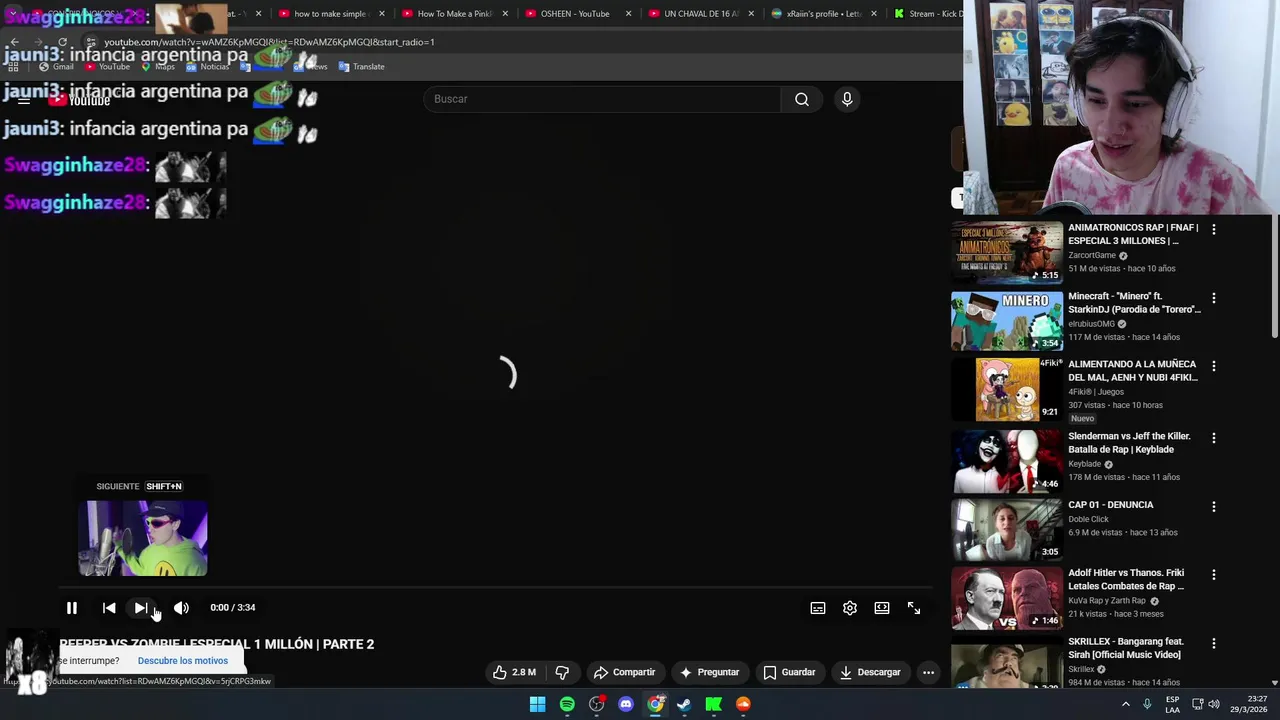
Task: Switch to 'UN CHAVAL DE 16' tab
Action: [702, 14]
